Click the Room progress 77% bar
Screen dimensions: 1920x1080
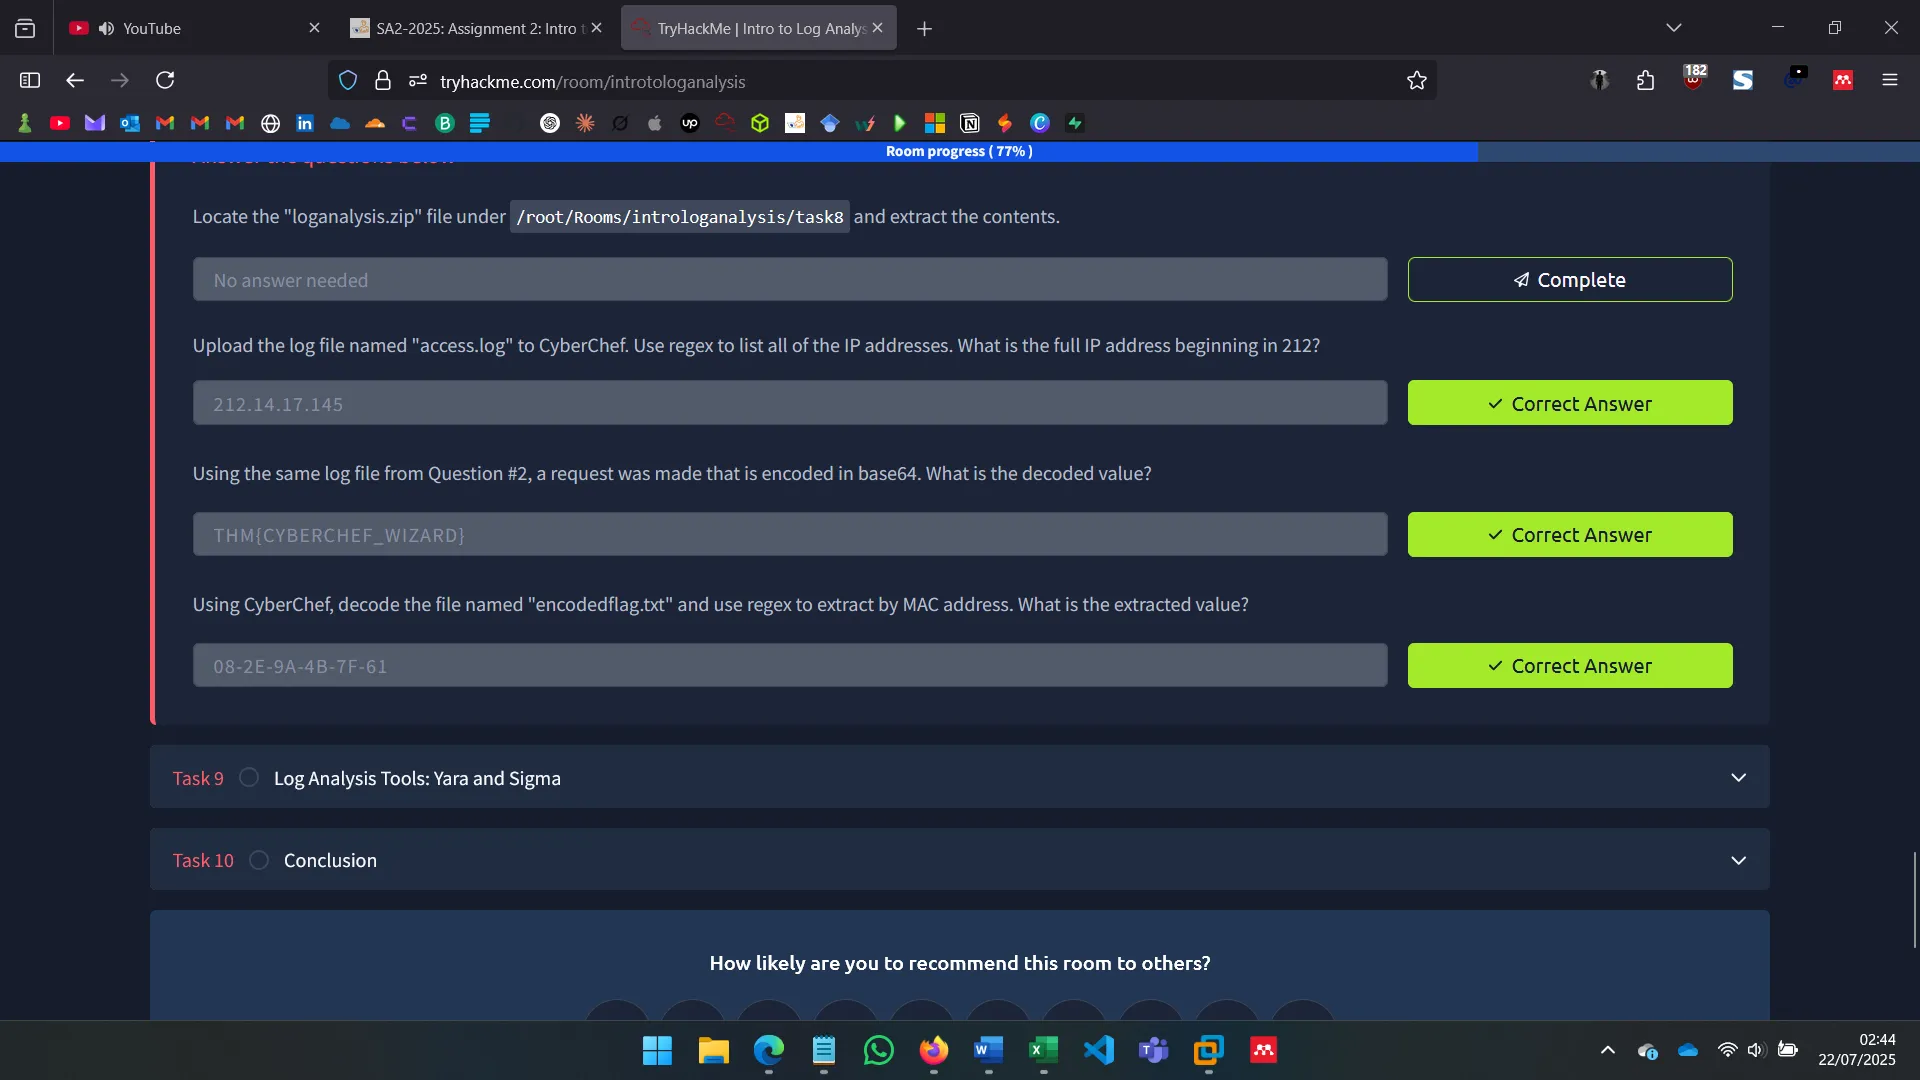tap(959, 151)
